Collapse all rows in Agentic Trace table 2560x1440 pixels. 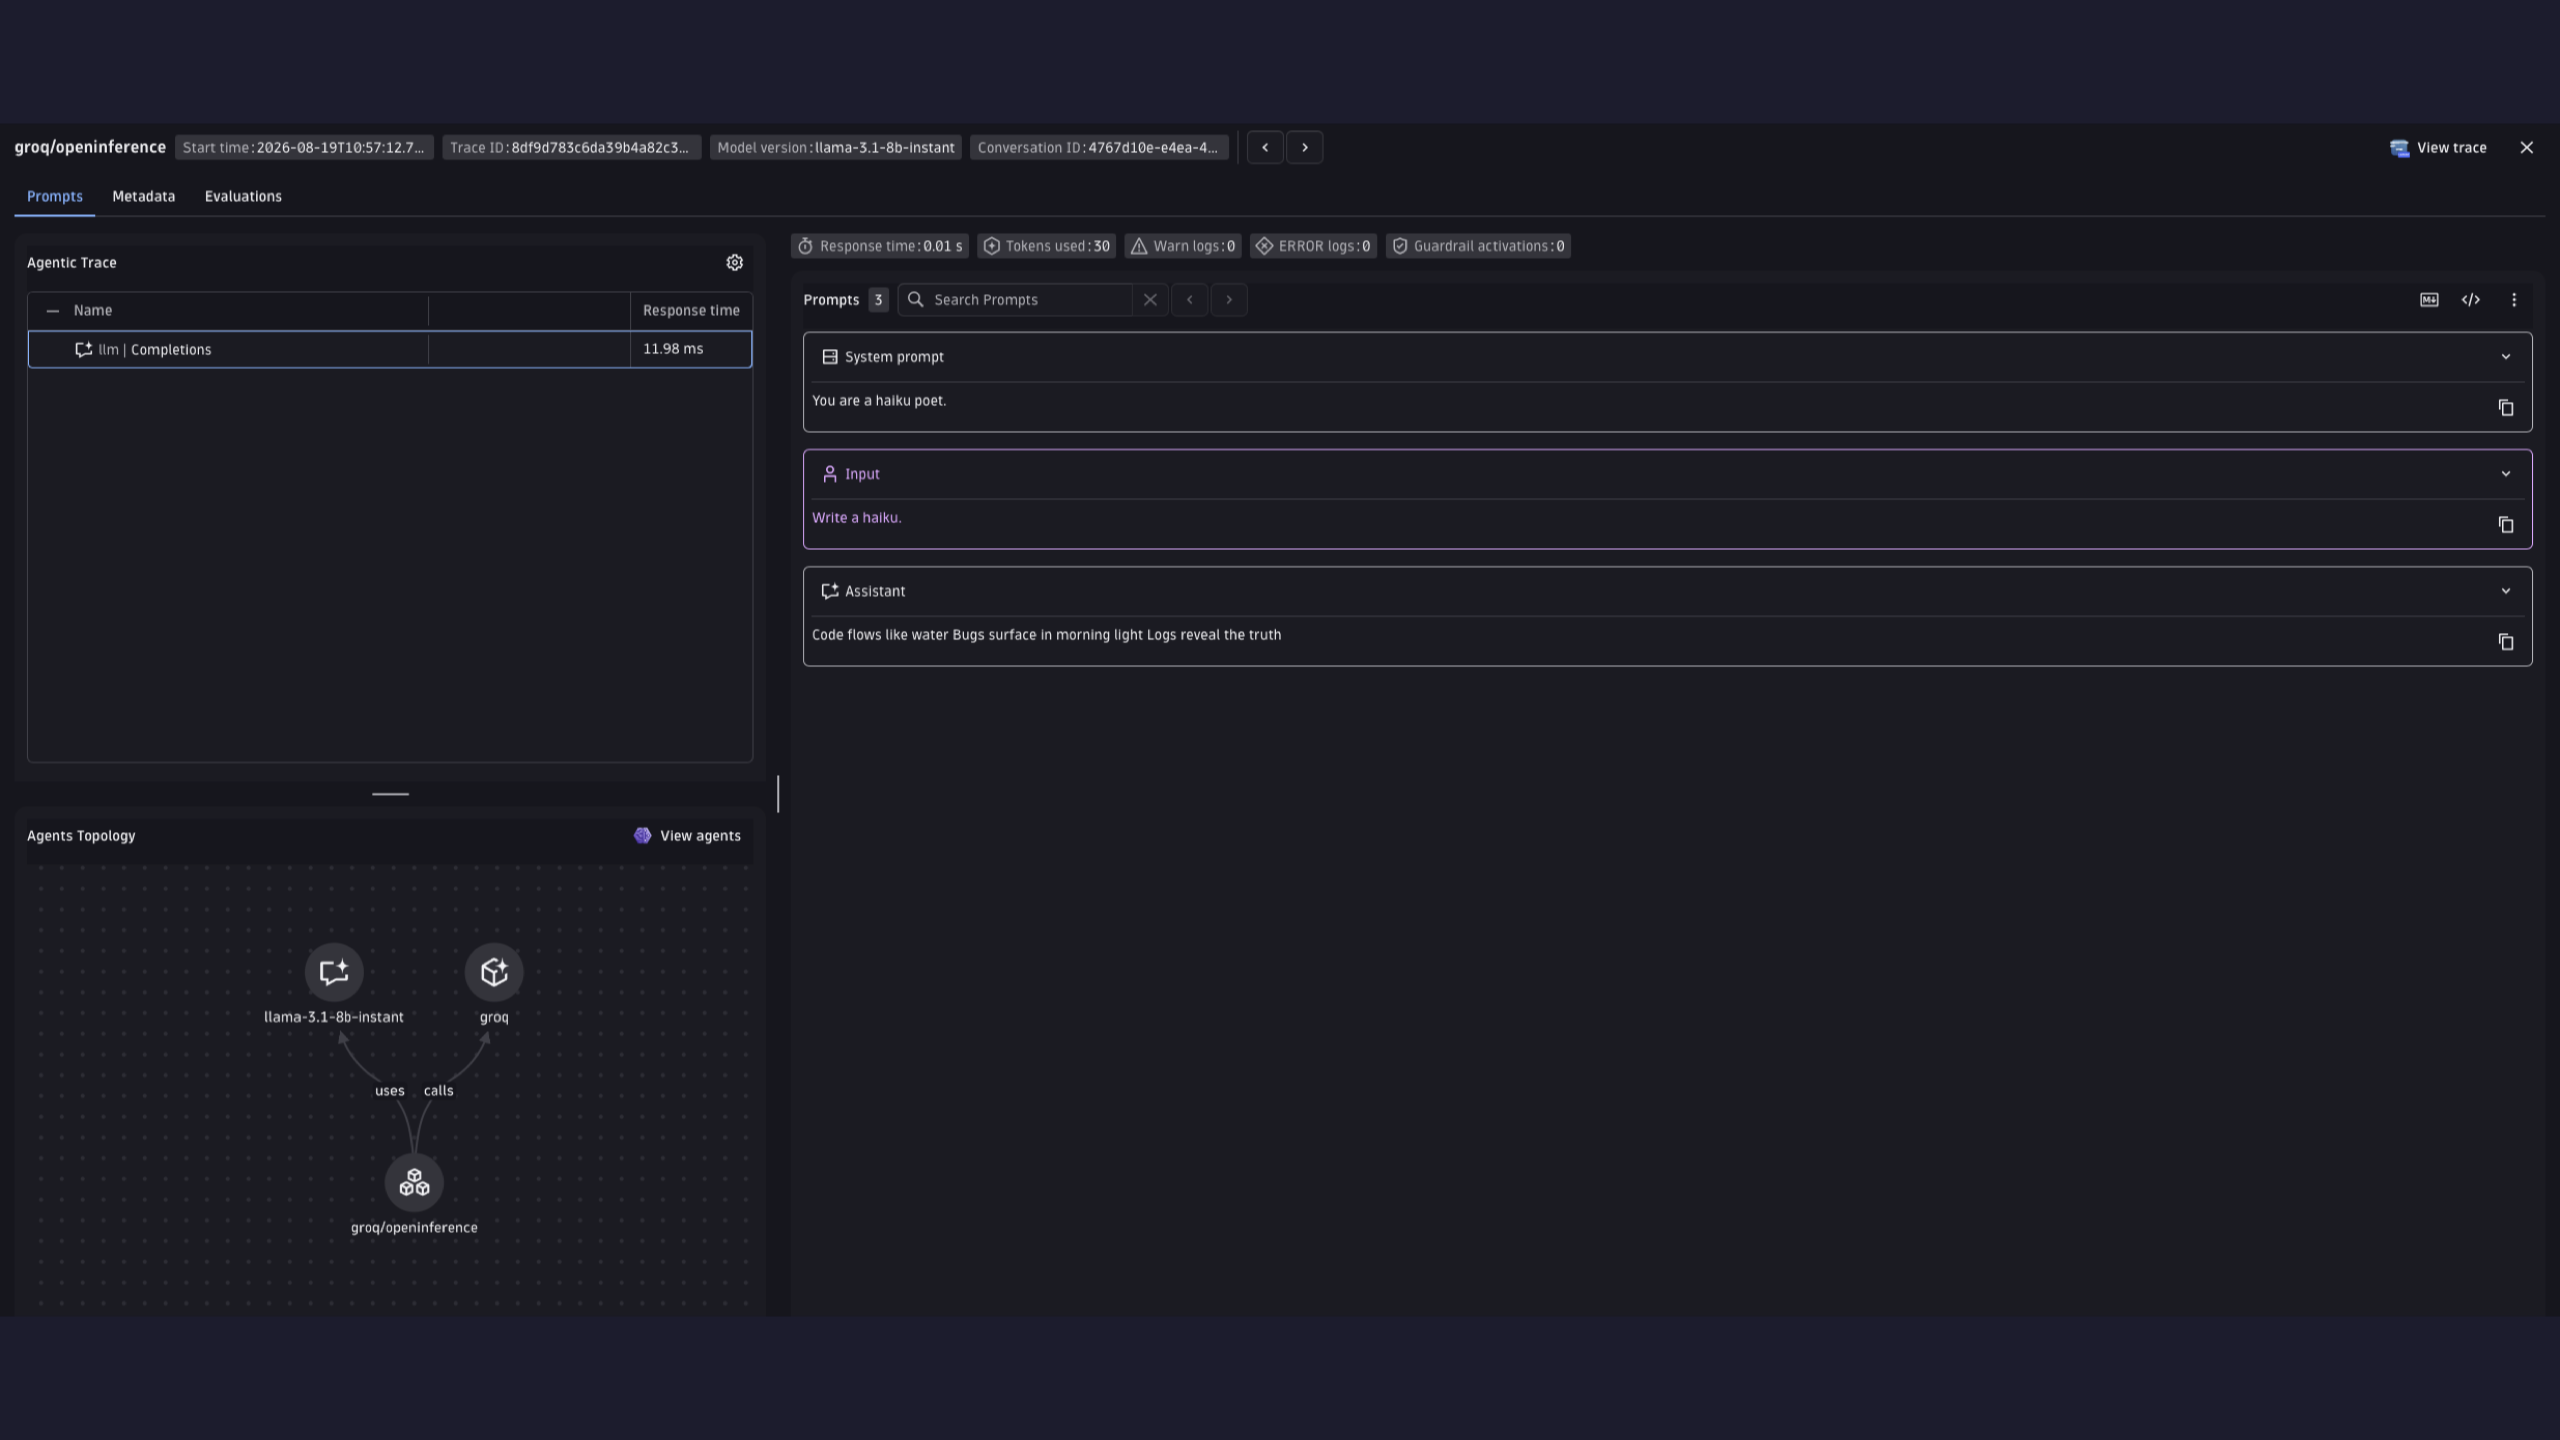53,311
